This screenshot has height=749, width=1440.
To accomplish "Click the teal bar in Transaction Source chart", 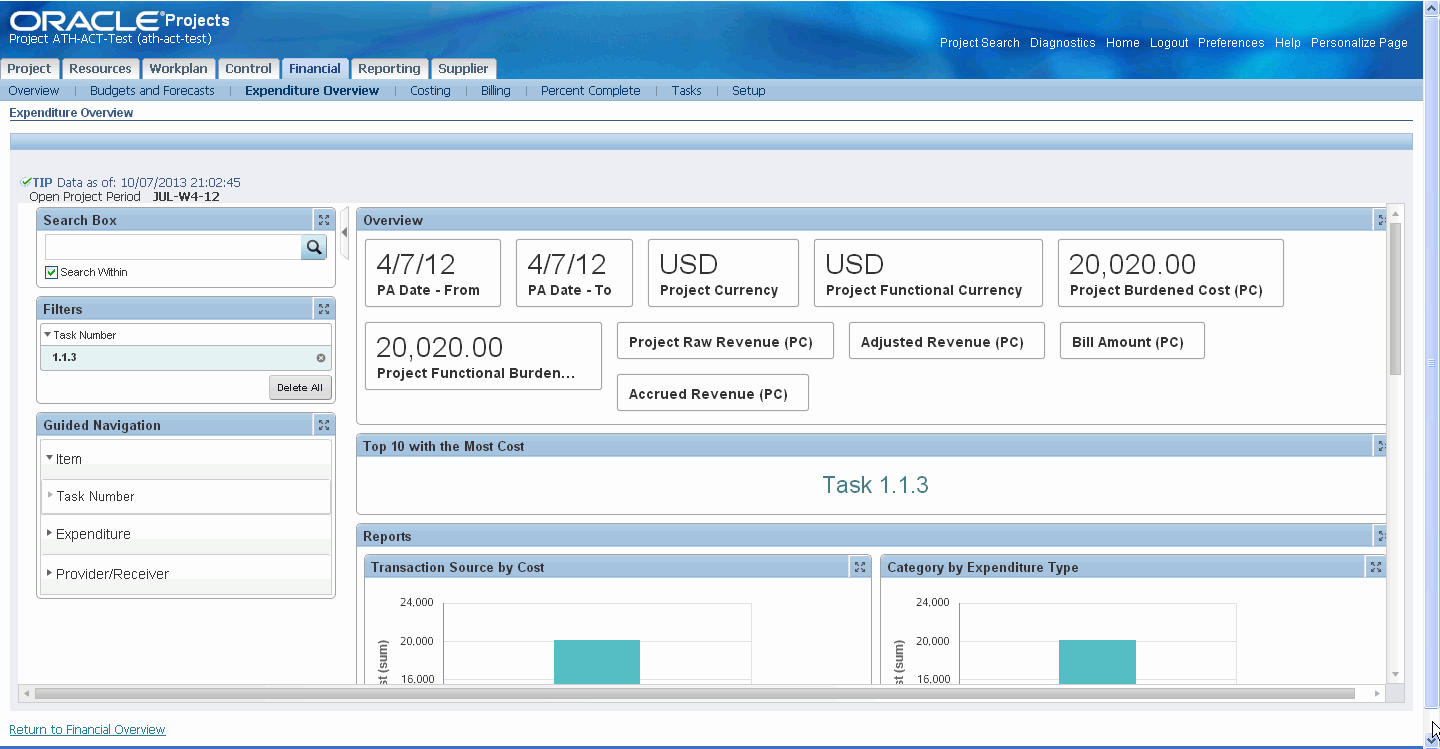I will tap(597, 661).
